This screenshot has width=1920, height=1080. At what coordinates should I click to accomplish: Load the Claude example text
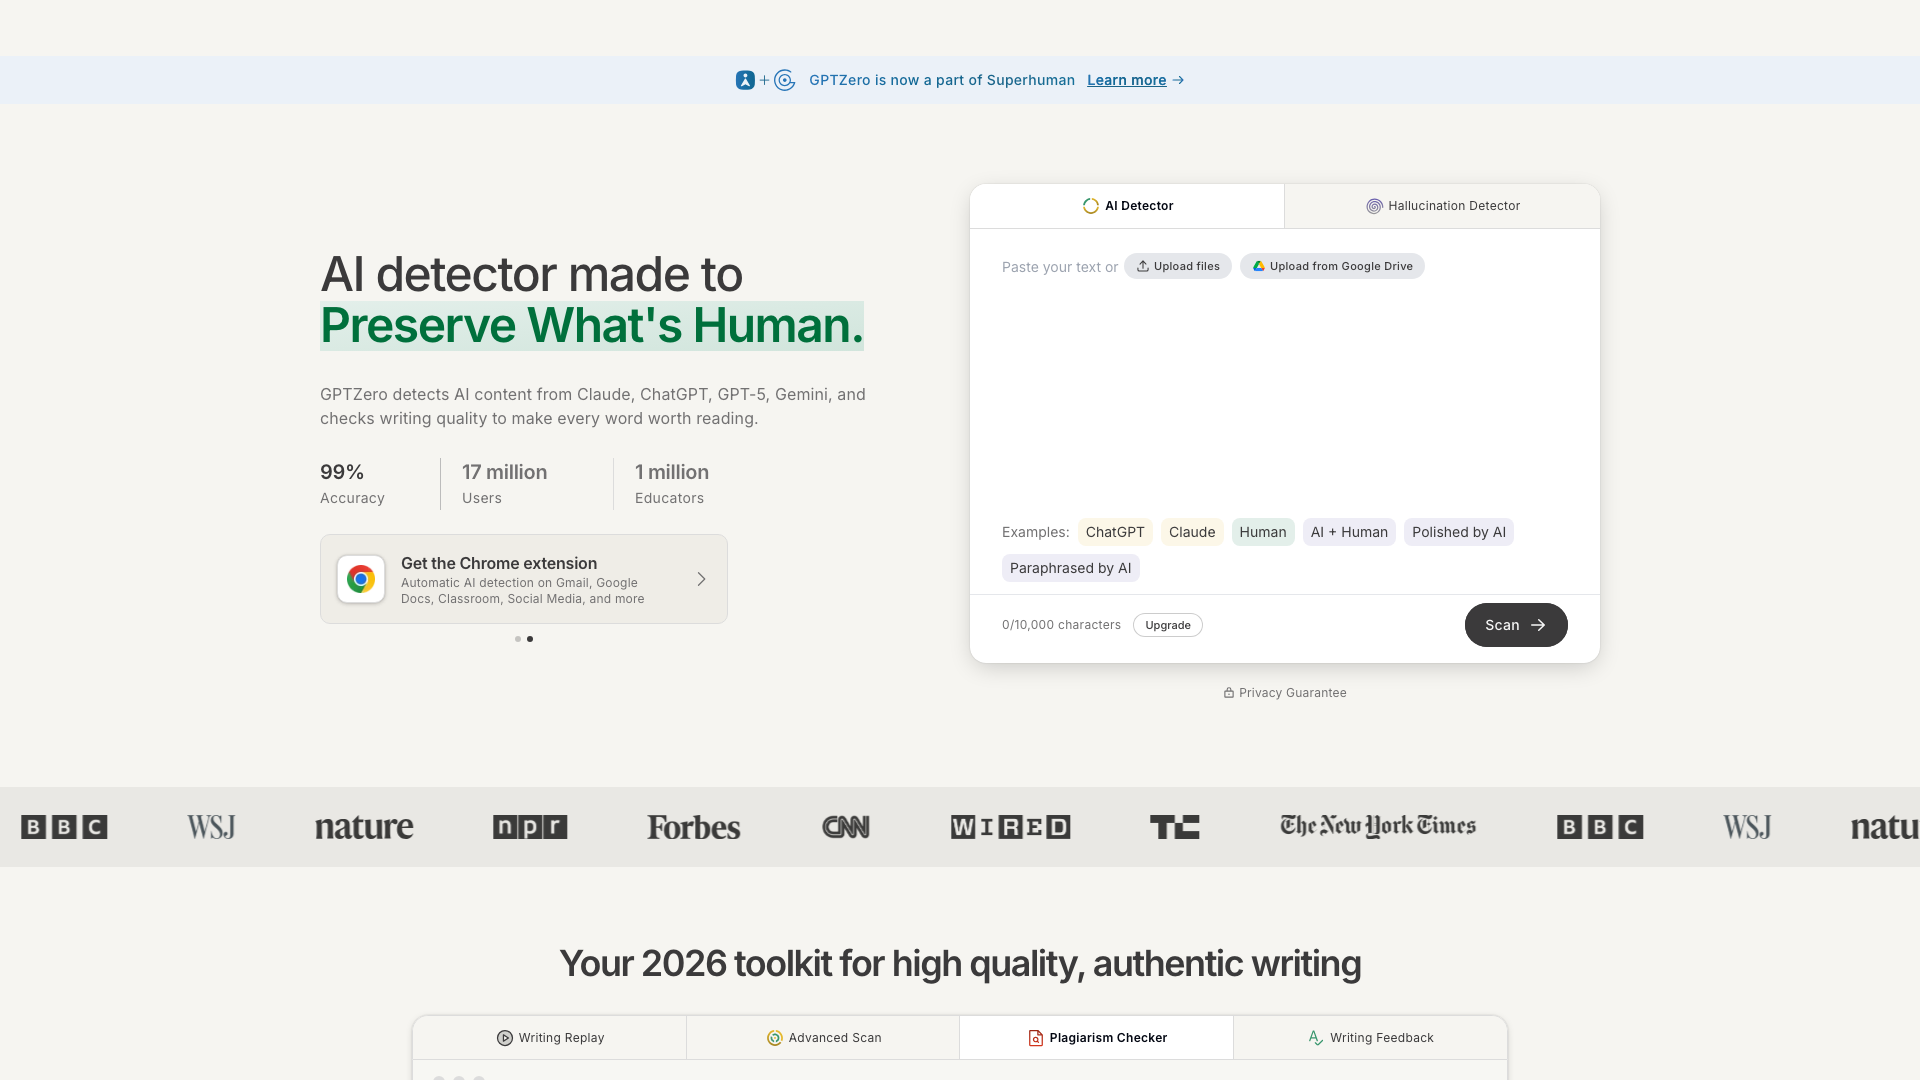coord(1192,532)
